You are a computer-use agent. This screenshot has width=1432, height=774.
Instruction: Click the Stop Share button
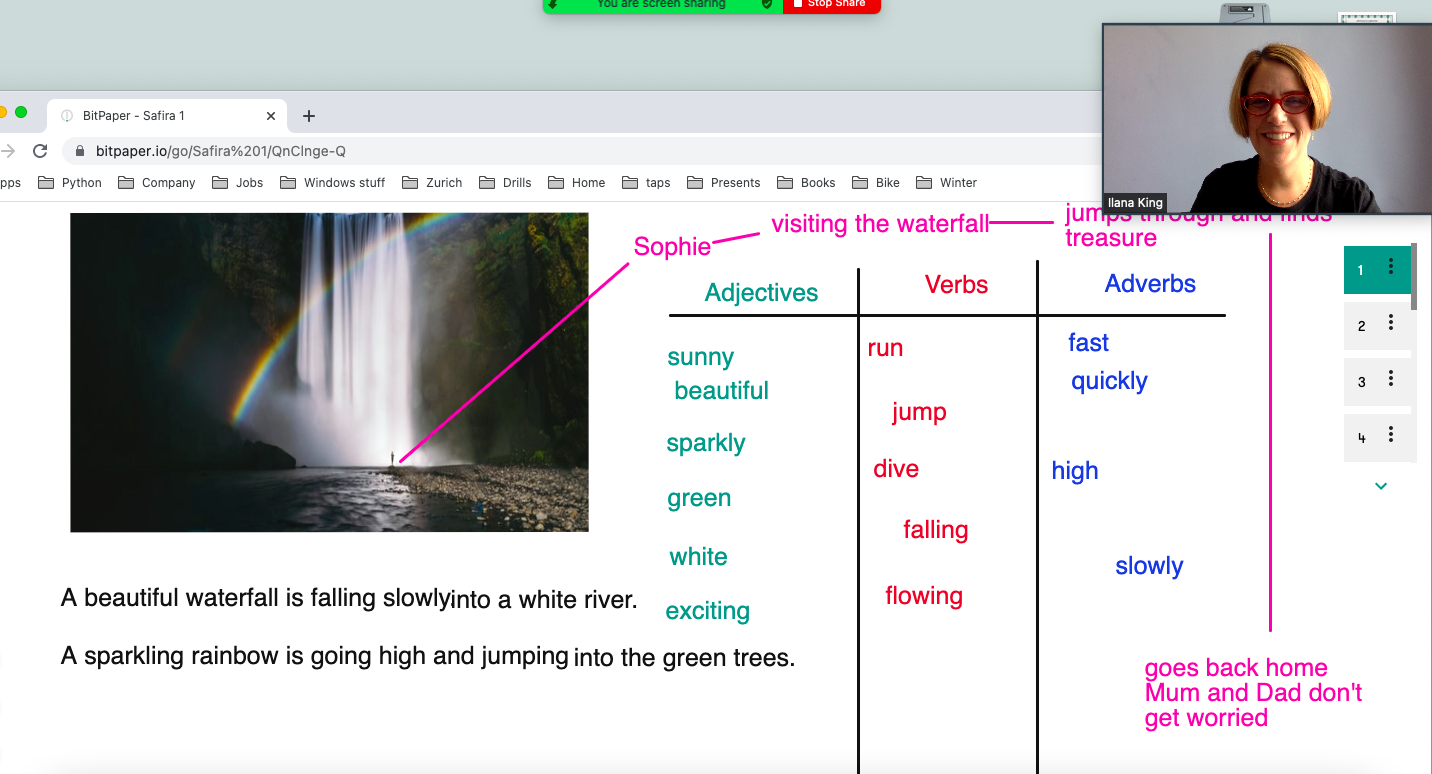[x=830, y=5]
